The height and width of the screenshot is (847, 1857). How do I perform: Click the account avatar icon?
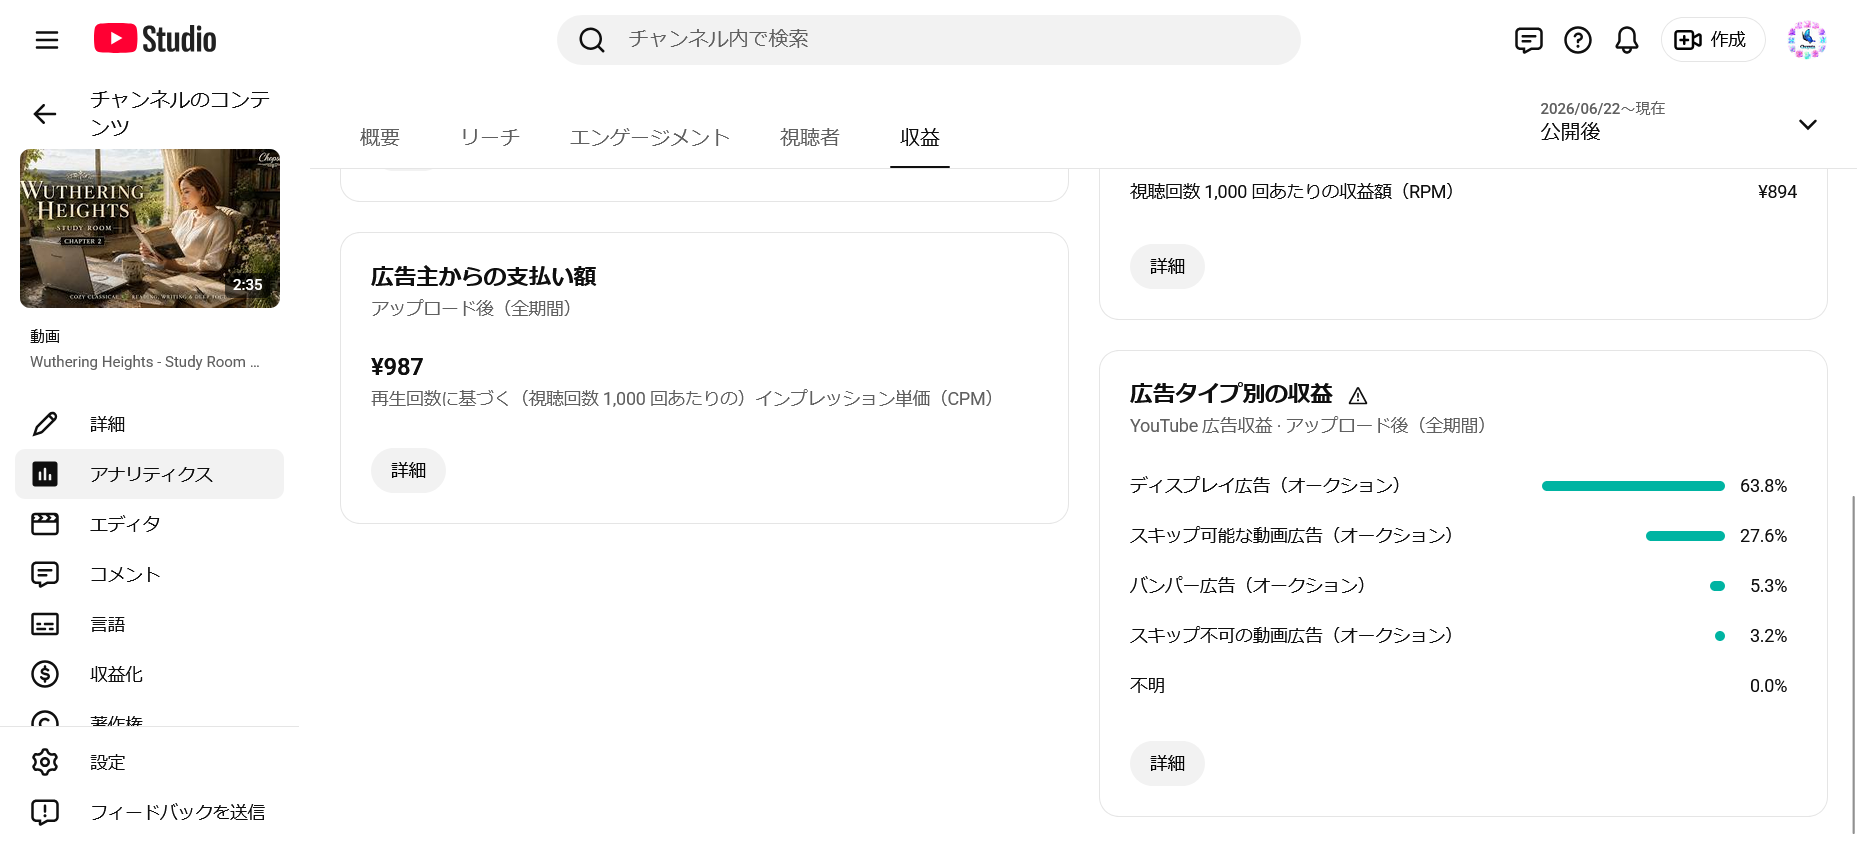[x=1807, y=40]
